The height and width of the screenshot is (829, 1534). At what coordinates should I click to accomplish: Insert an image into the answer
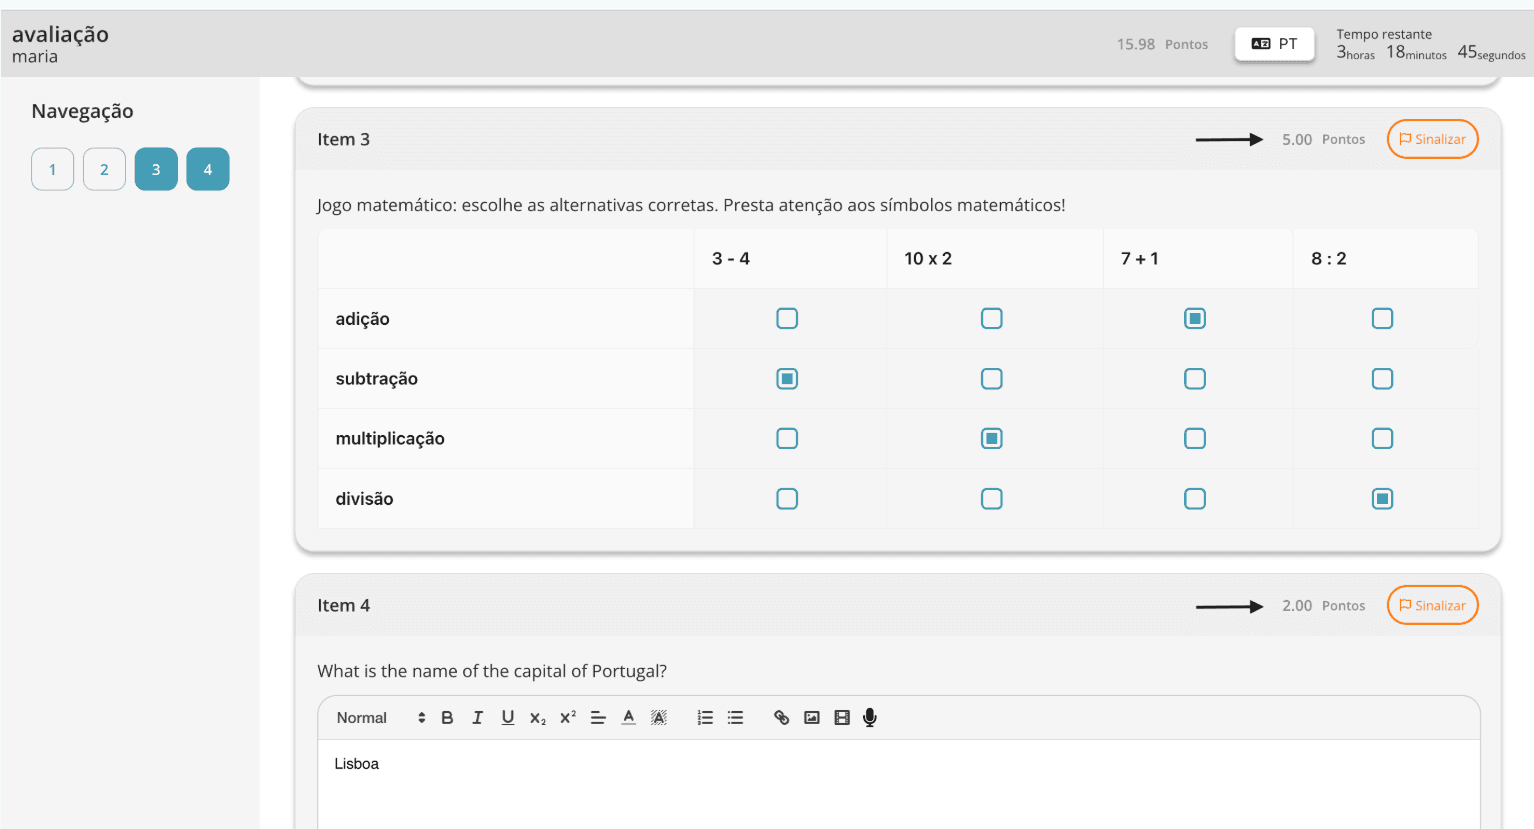coord(812,718)
